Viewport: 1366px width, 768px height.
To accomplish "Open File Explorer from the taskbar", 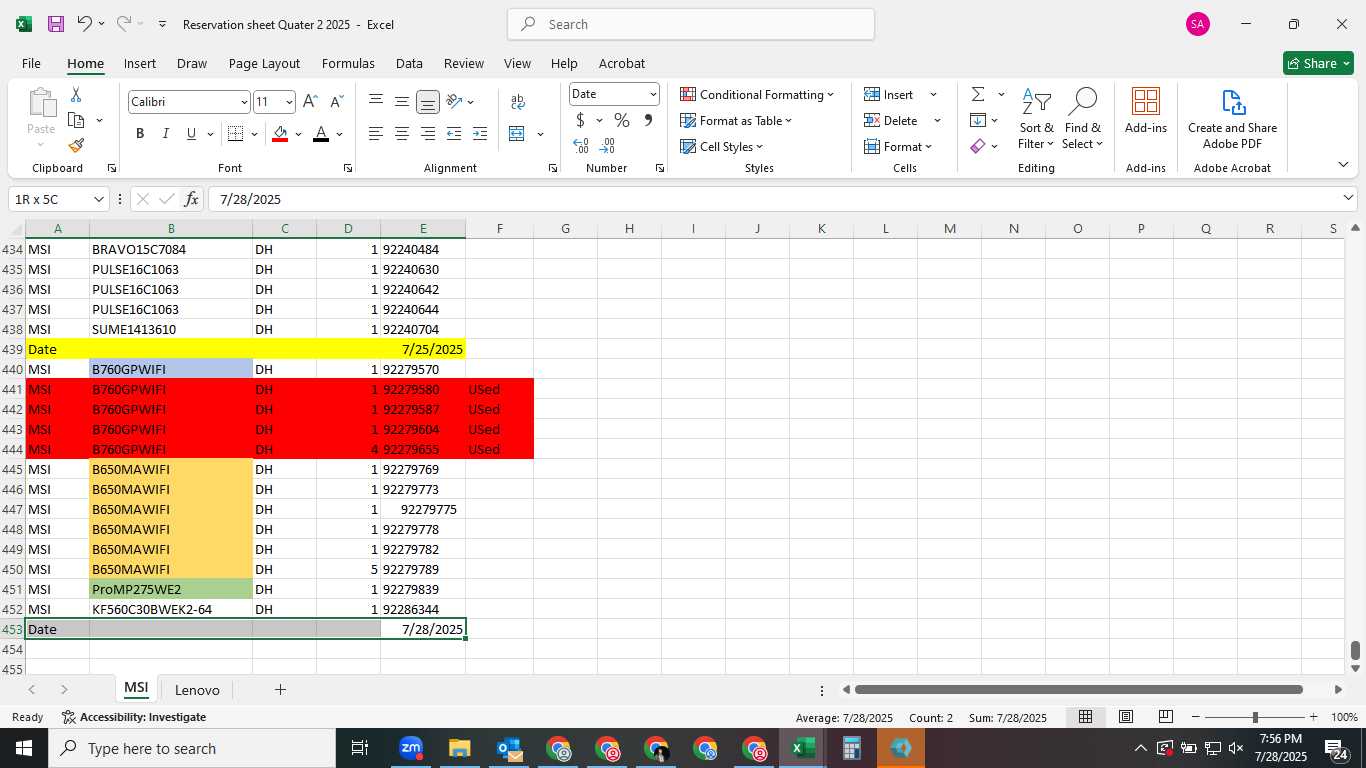I will 460,748.
